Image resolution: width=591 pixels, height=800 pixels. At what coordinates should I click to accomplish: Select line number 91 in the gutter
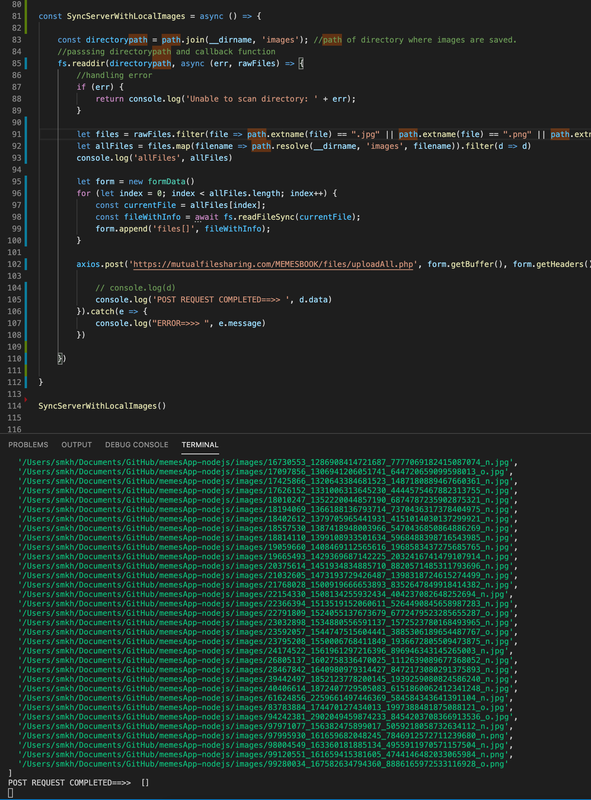coord(16,134)
